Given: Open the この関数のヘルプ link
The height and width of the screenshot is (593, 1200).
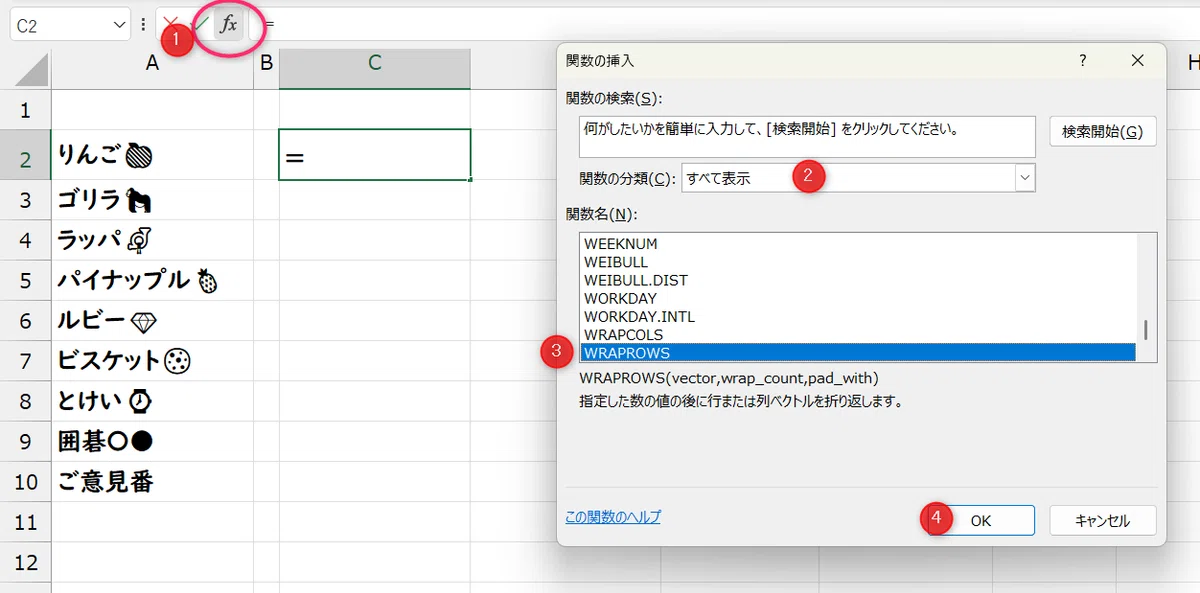Looking at the screenshot, I should [x=613, y=517].
